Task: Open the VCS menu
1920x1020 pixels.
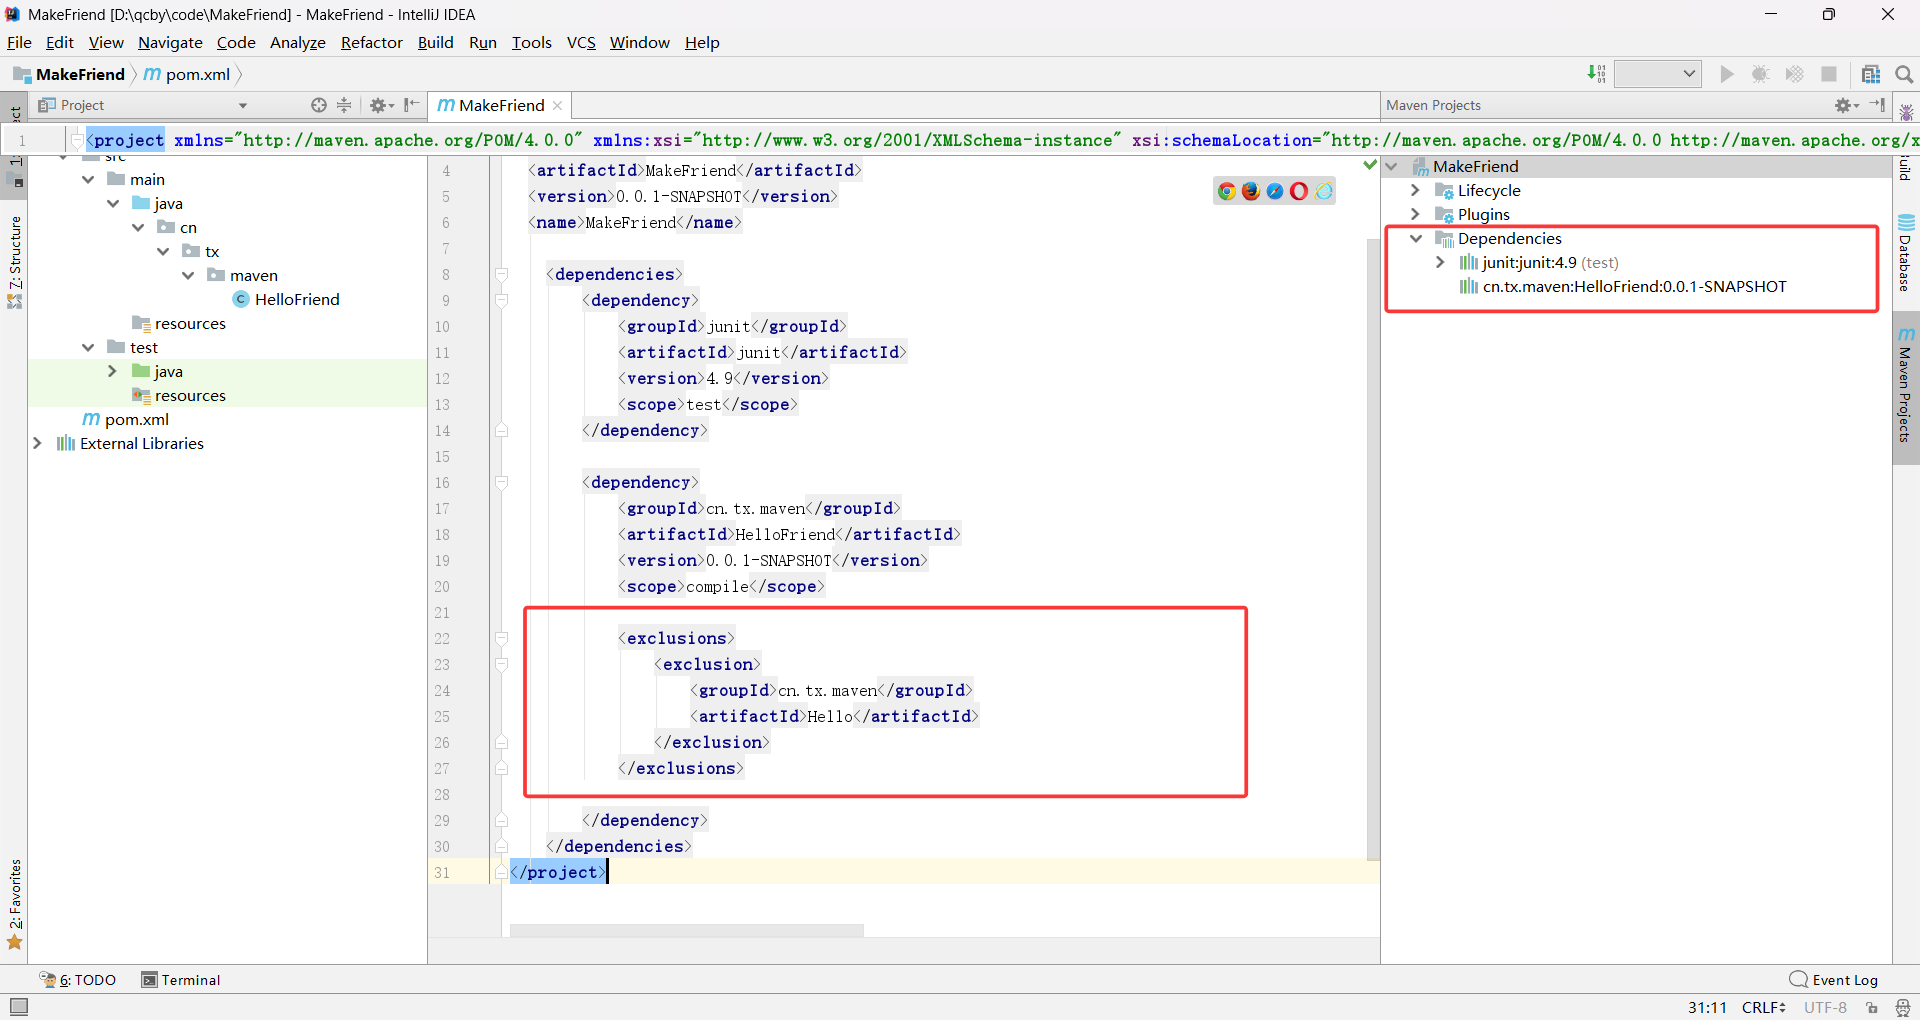Action: click(581, 42)
